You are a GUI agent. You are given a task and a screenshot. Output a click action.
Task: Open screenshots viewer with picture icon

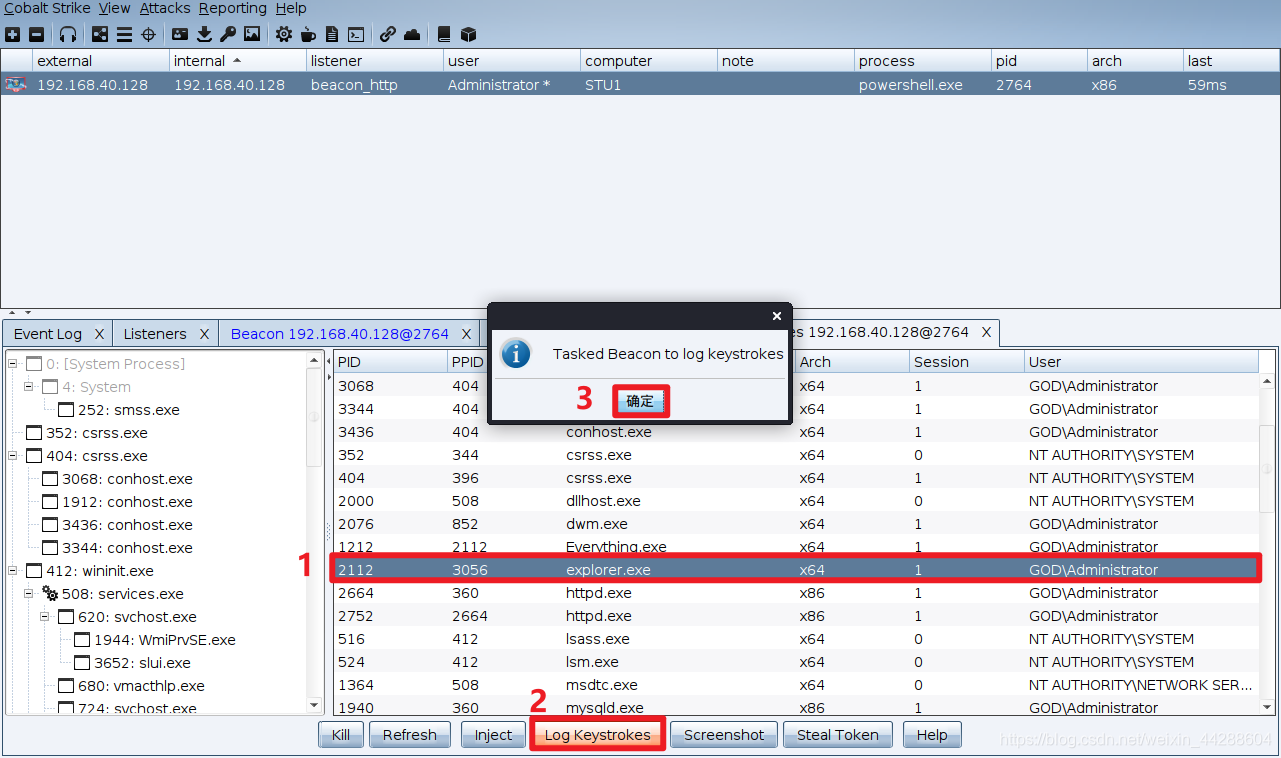pos(252,34)
